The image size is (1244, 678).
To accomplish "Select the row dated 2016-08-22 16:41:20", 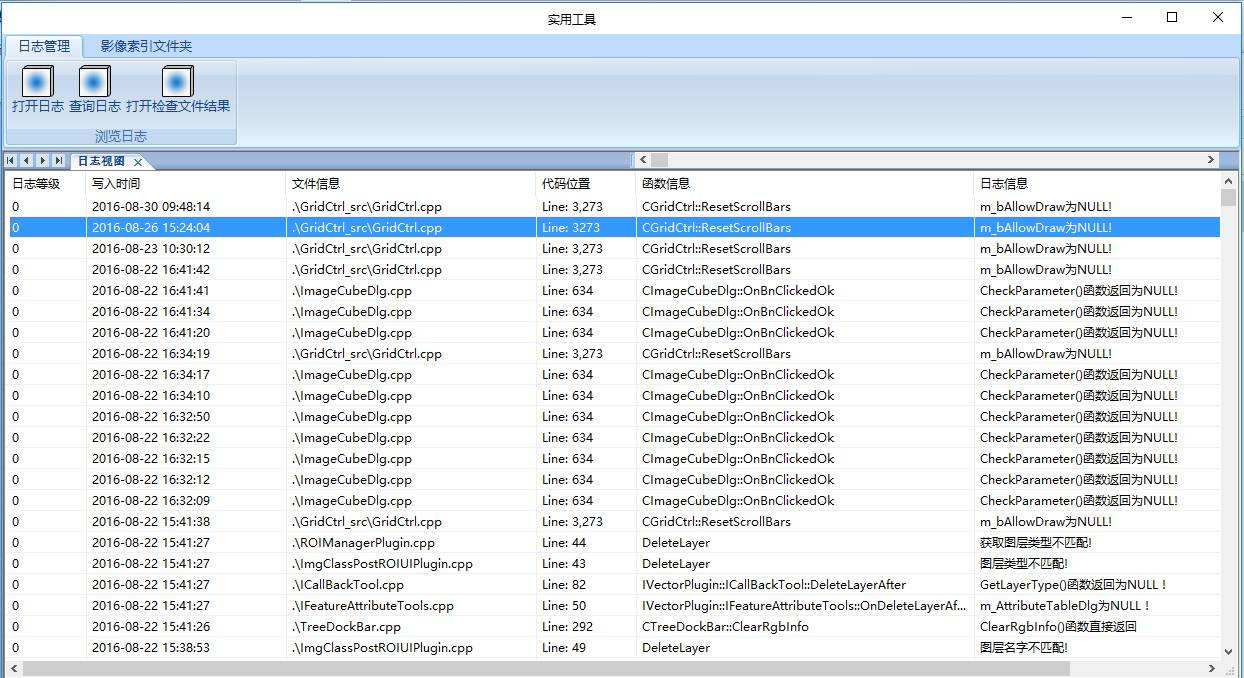I will pos(615,333).
